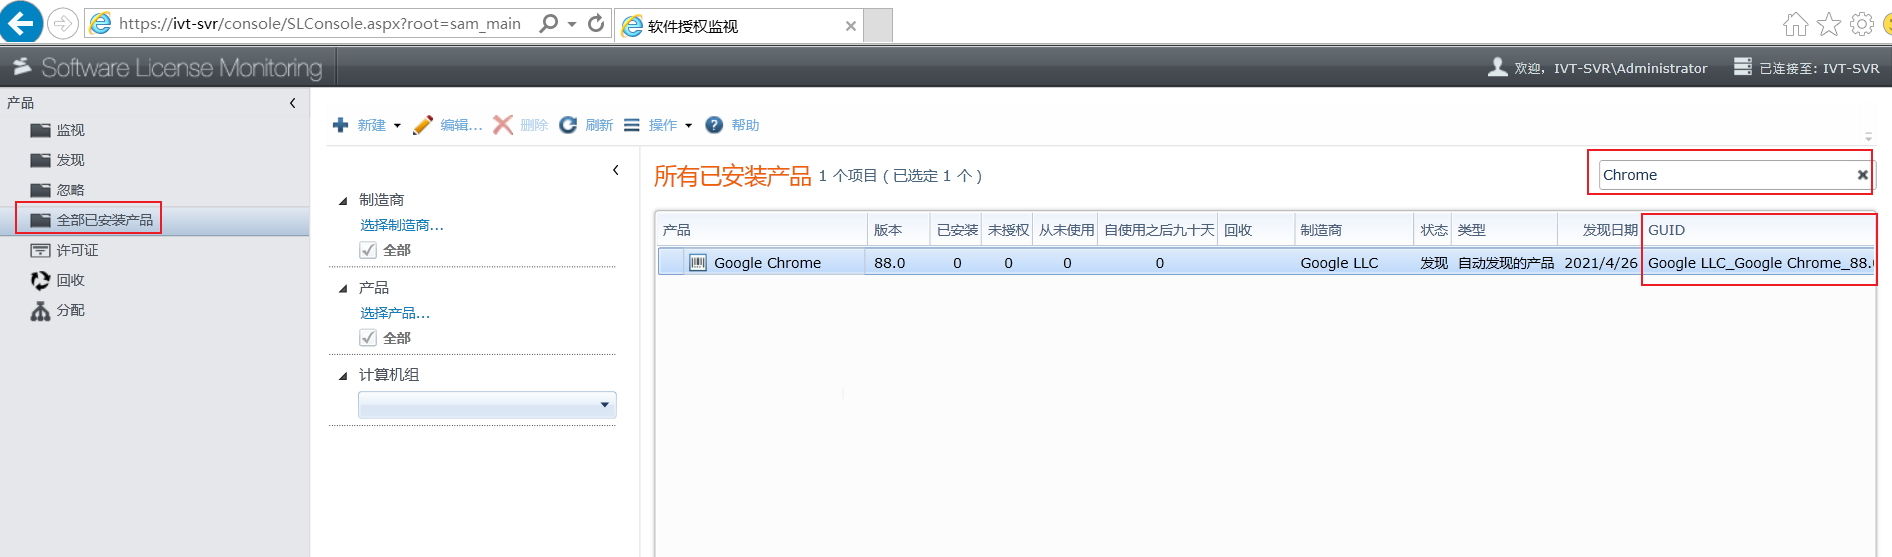
Task: Sort by 版本 column header
Action: pos(898,230)
